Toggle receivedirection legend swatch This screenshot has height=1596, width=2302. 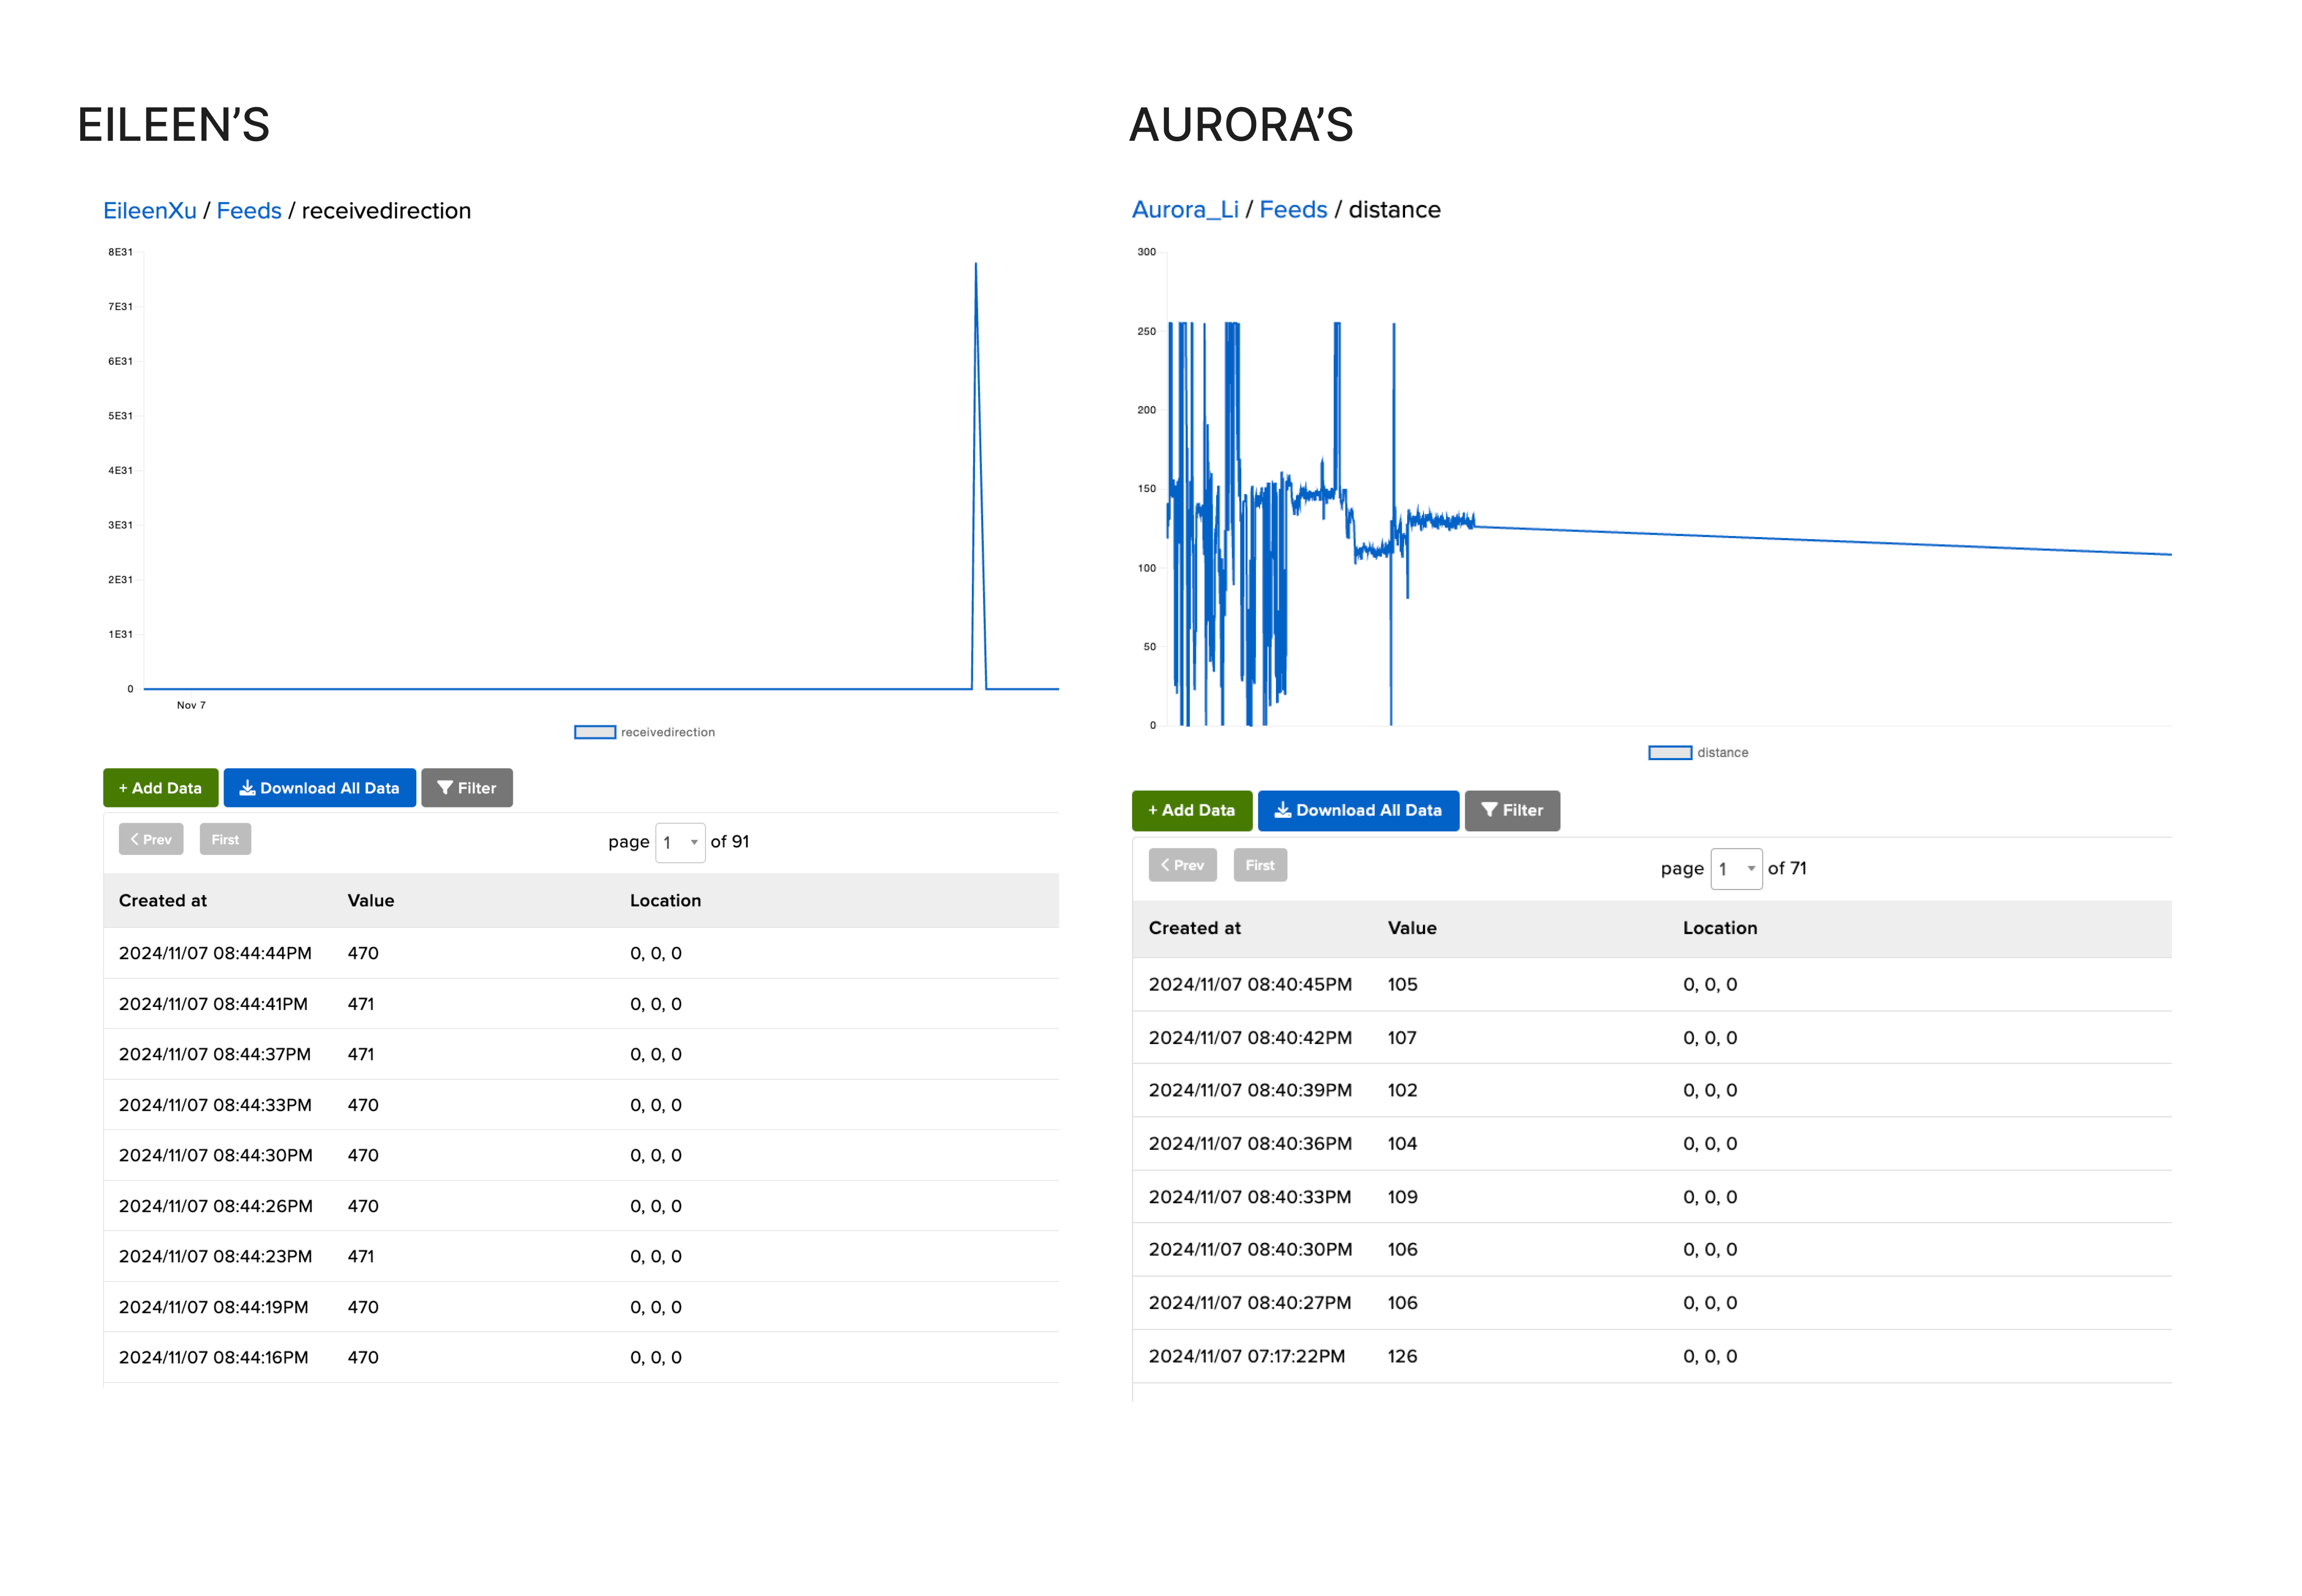point(595,732)
